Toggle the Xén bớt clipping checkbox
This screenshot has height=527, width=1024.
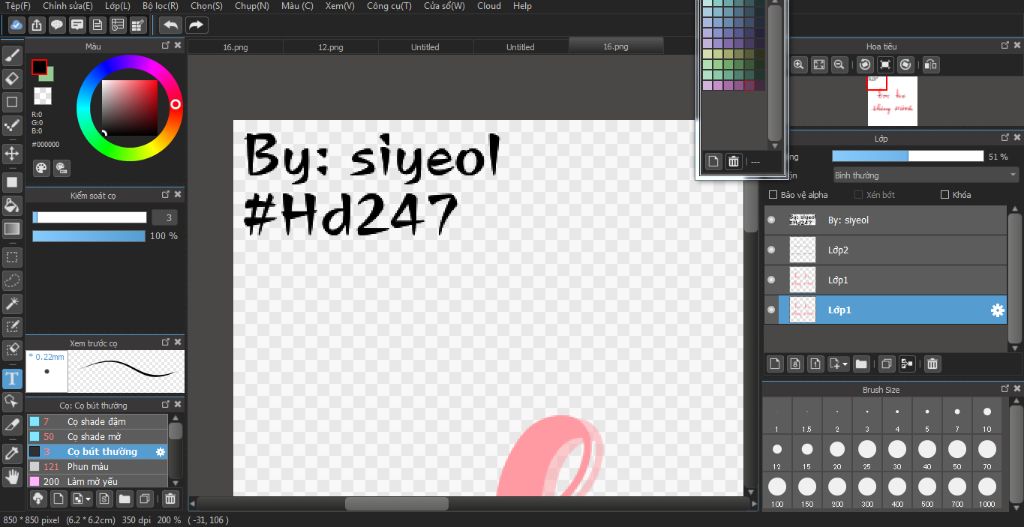(x=859, y=195)
